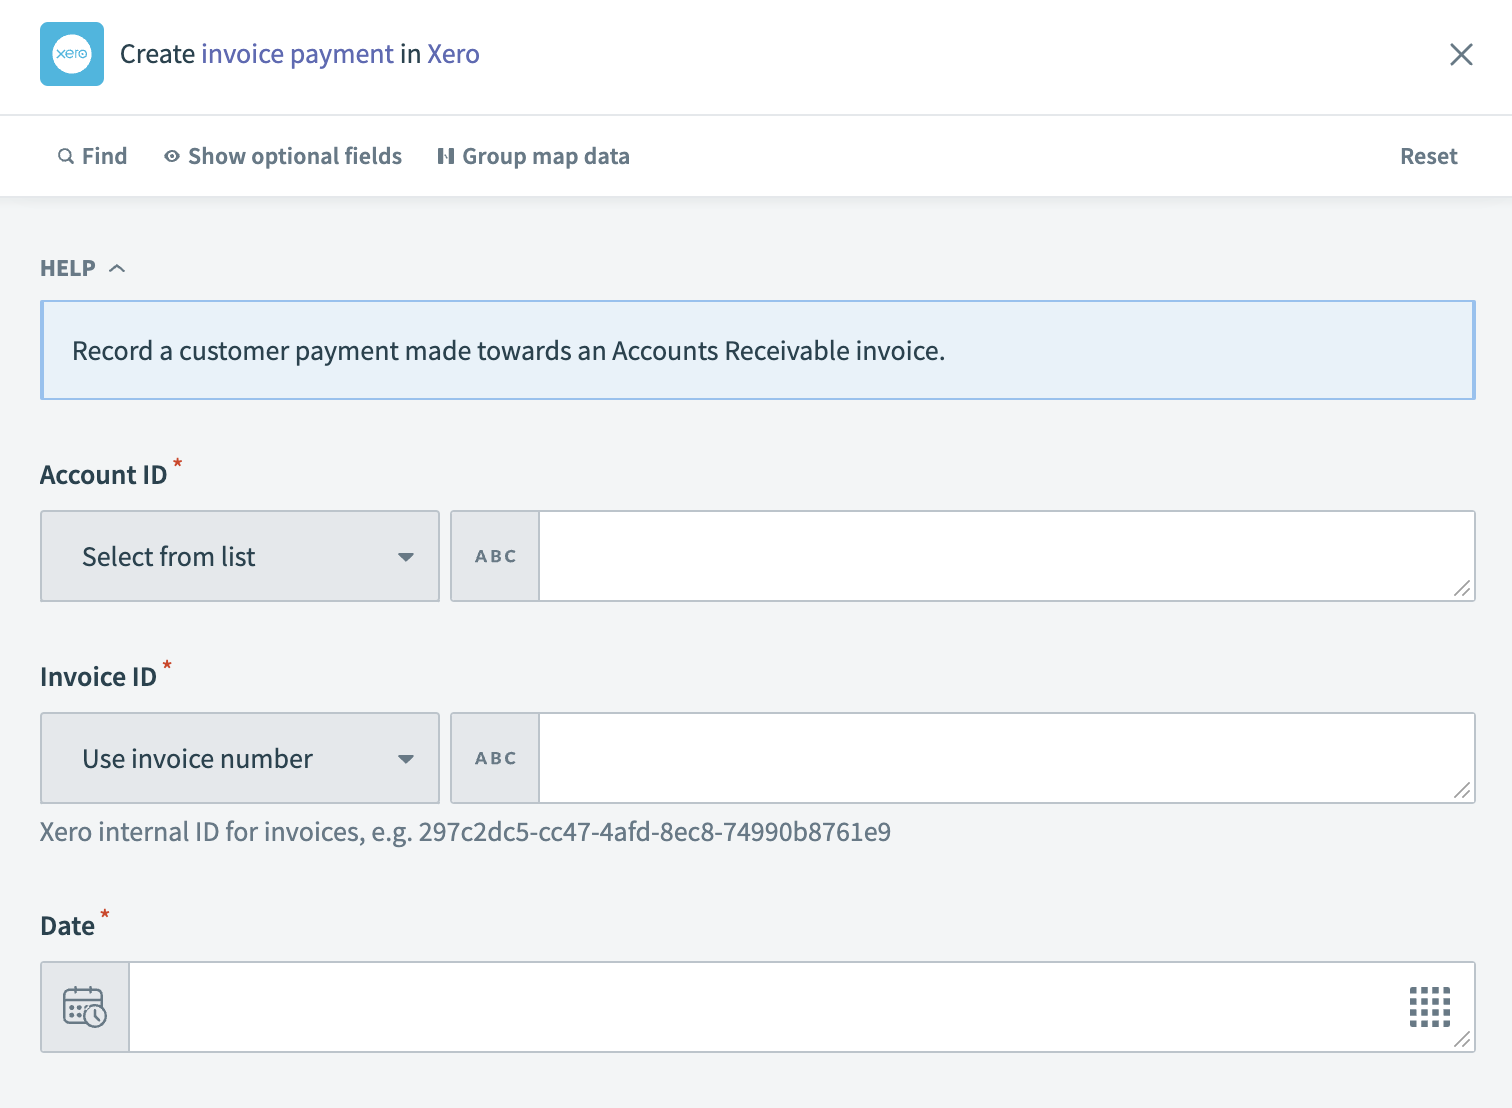This screenshot has height=1108, width=1512.
Task: Click the eye icon beside Show optional fields
Action: 171,156
